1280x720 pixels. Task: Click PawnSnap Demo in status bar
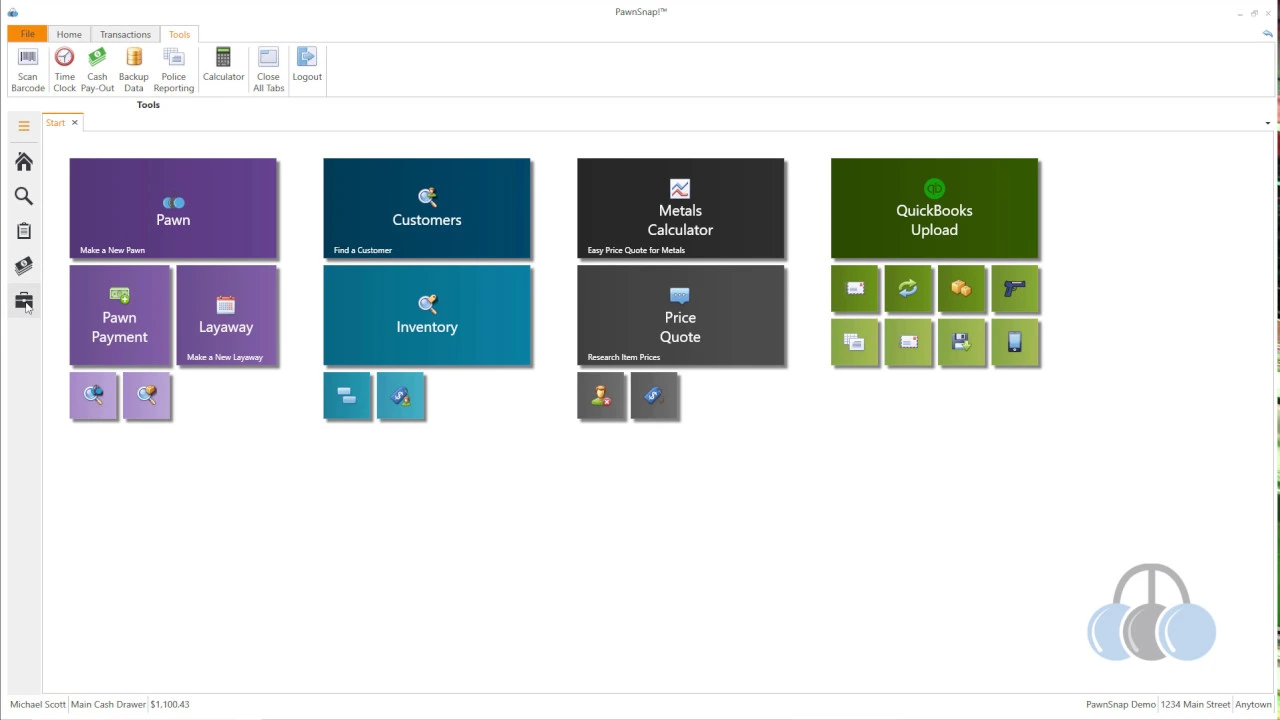[x=1121, y=704]
